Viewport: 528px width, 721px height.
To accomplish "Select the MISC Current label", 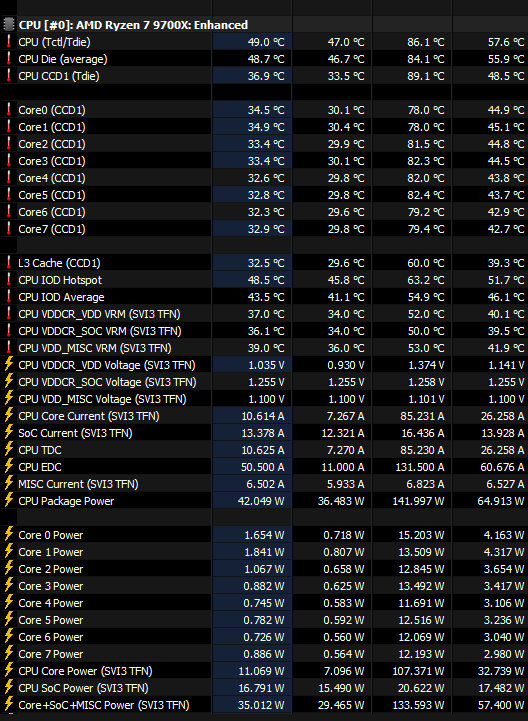I will 78,484.
